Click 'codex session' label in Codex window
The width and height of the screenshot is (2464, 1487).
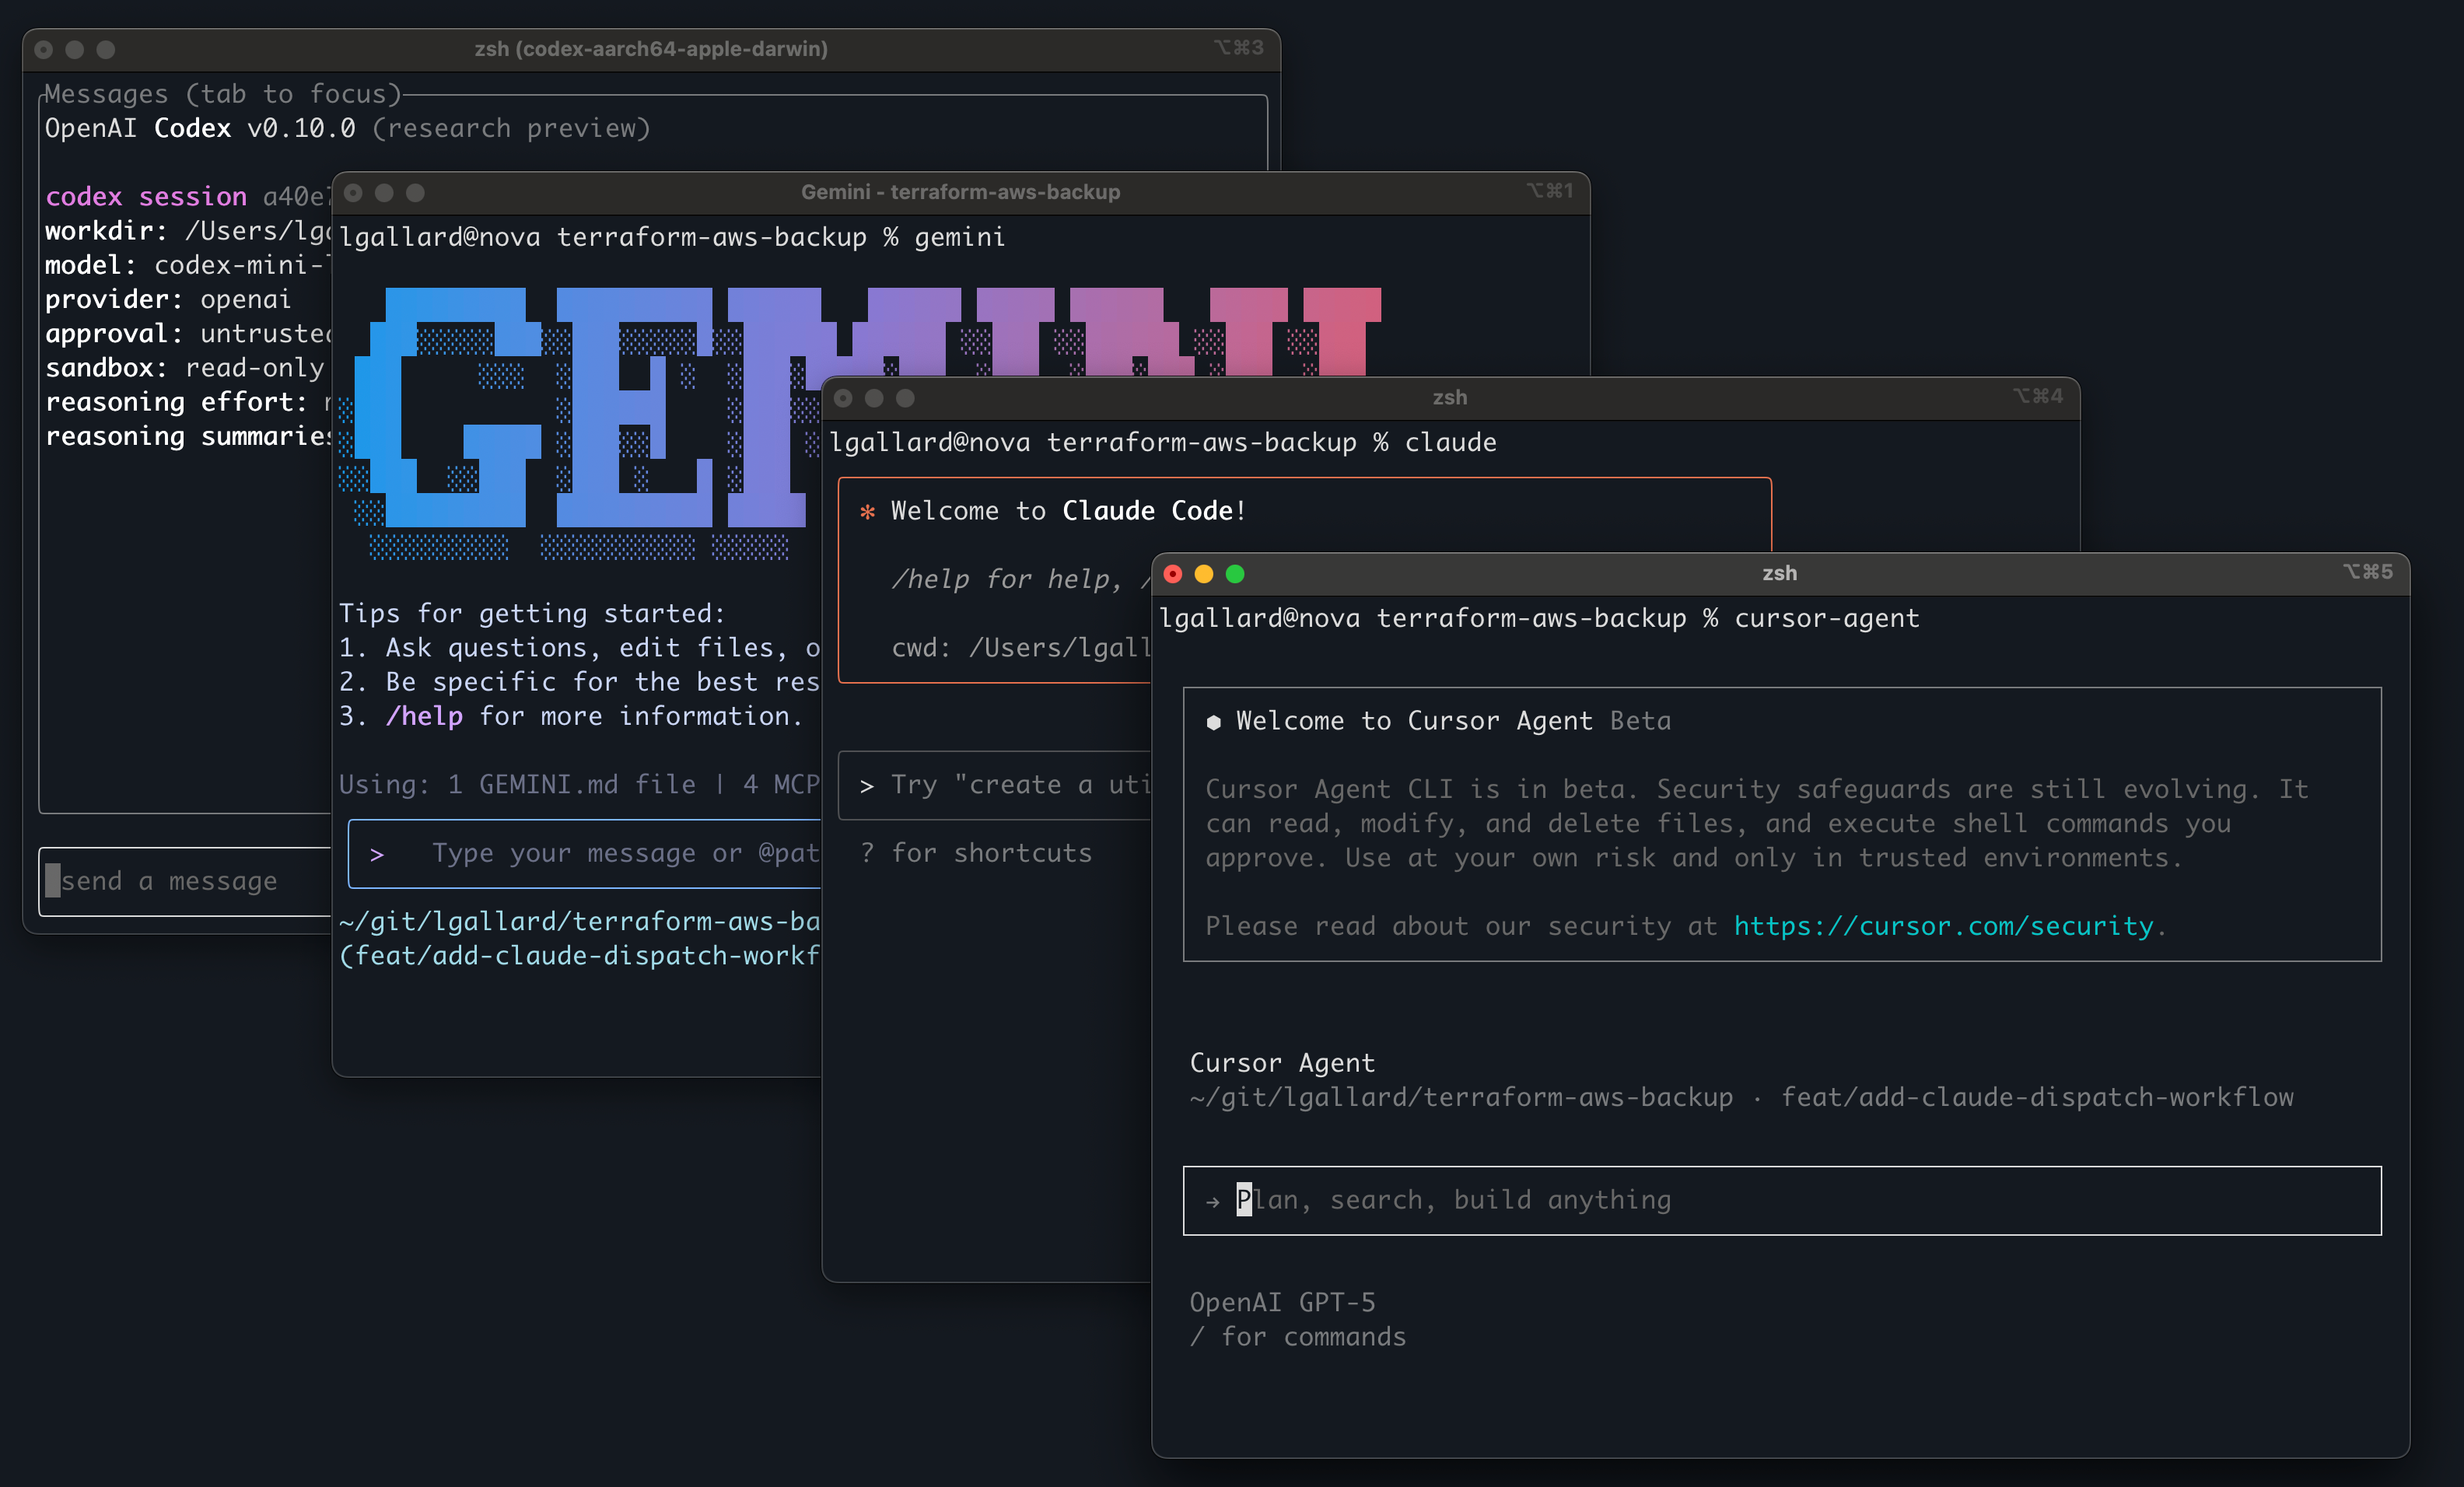[146, 197]
